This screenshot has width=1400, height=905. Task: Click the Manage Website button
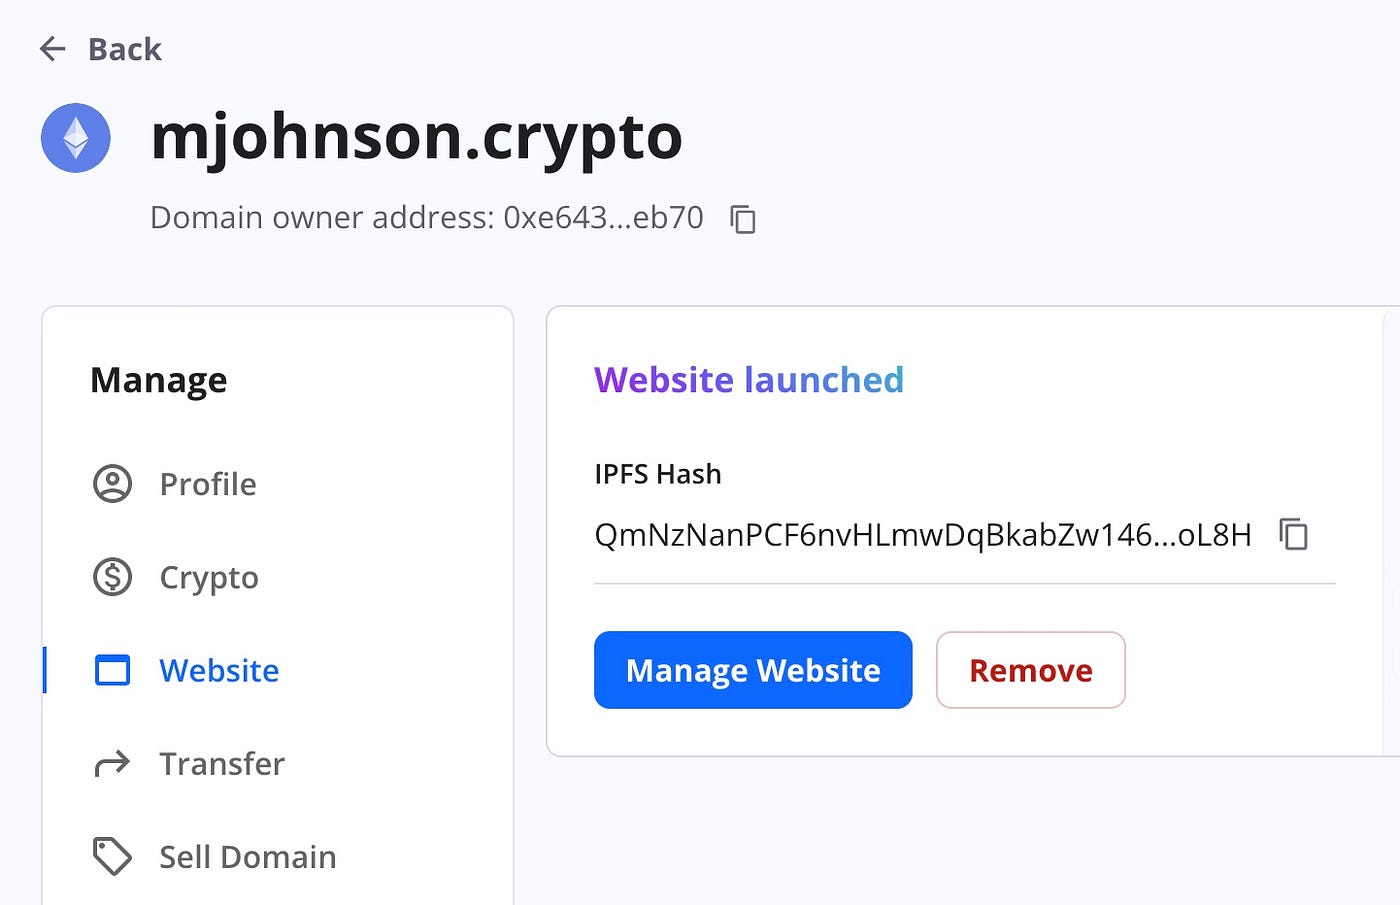pos(752,670)
